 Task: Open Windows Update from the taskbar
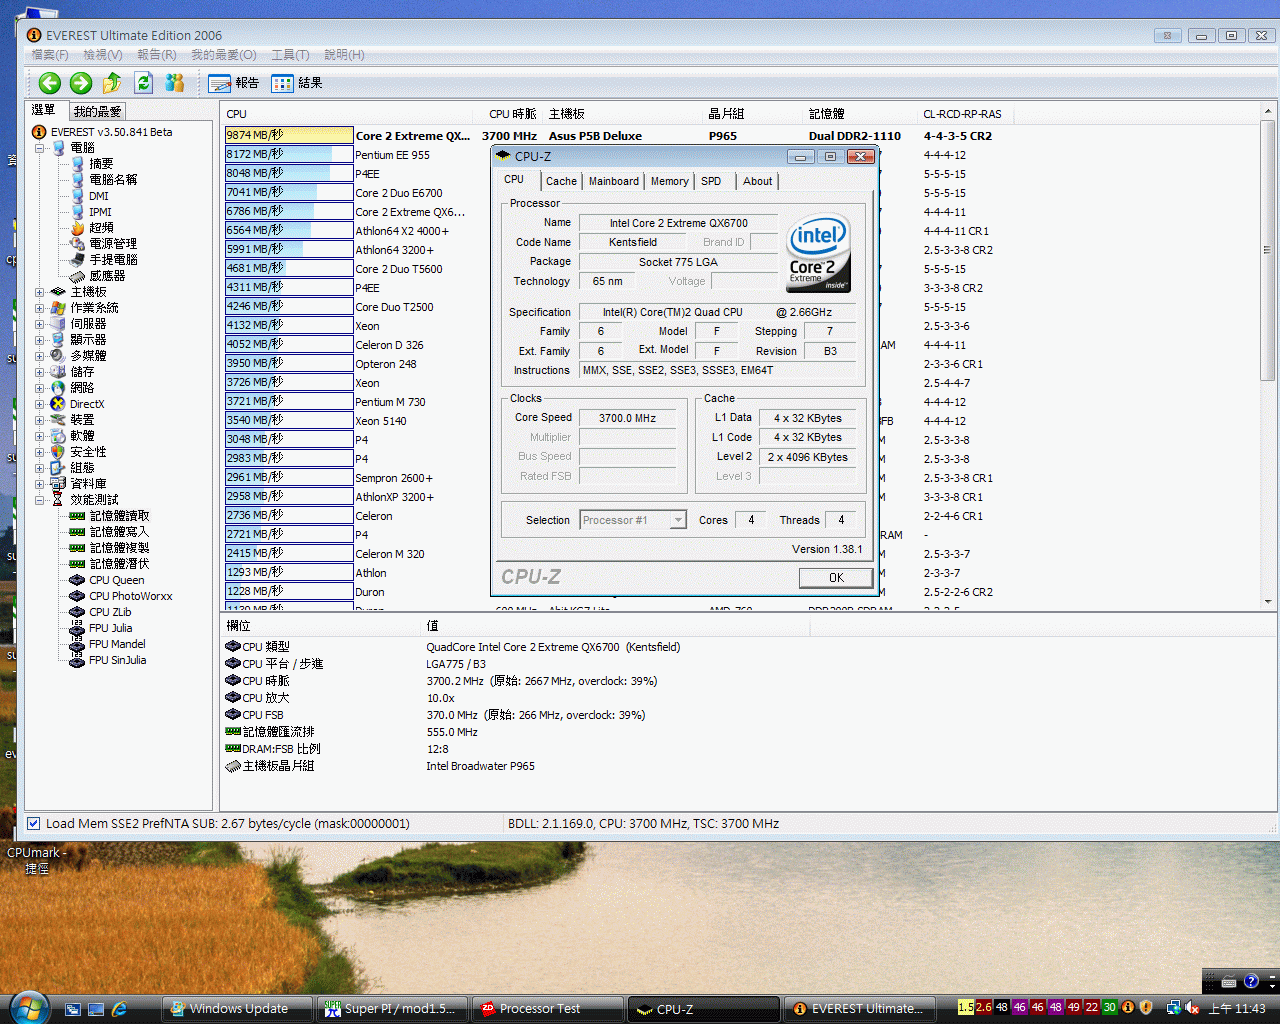pos(237,1009)
